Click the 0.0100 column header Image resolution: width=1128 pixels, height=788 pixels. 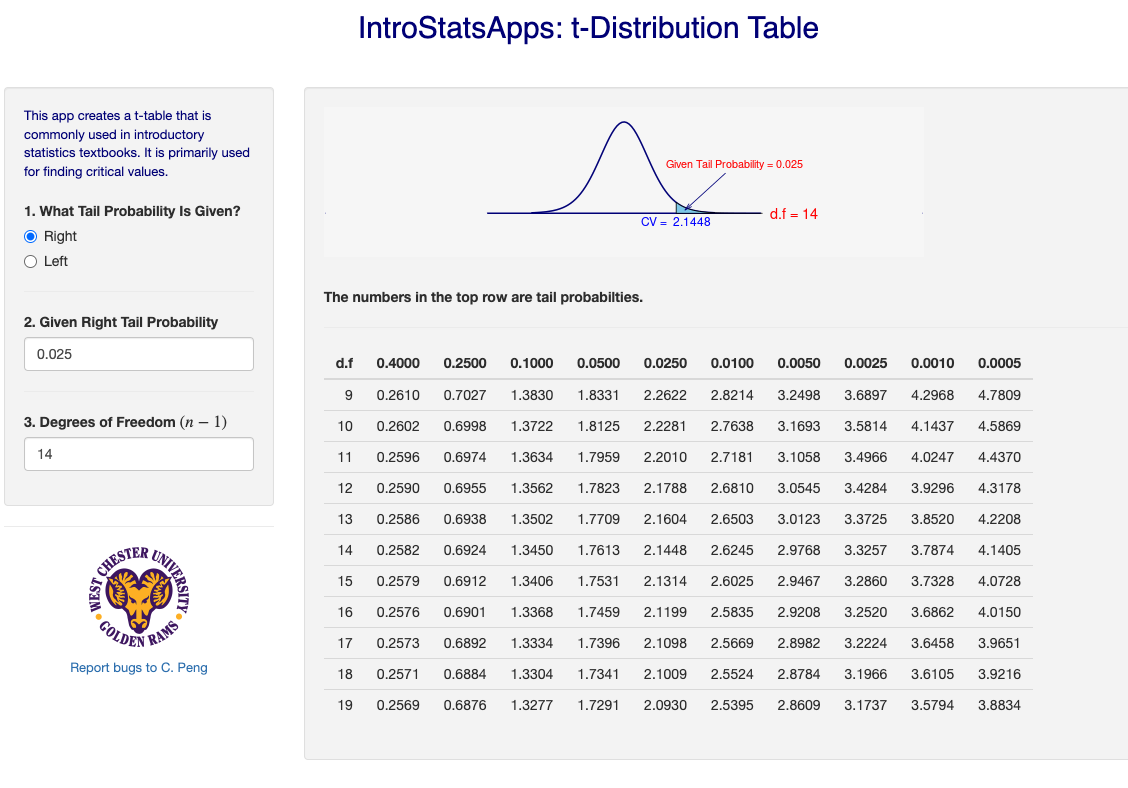(x=732, y=363)
